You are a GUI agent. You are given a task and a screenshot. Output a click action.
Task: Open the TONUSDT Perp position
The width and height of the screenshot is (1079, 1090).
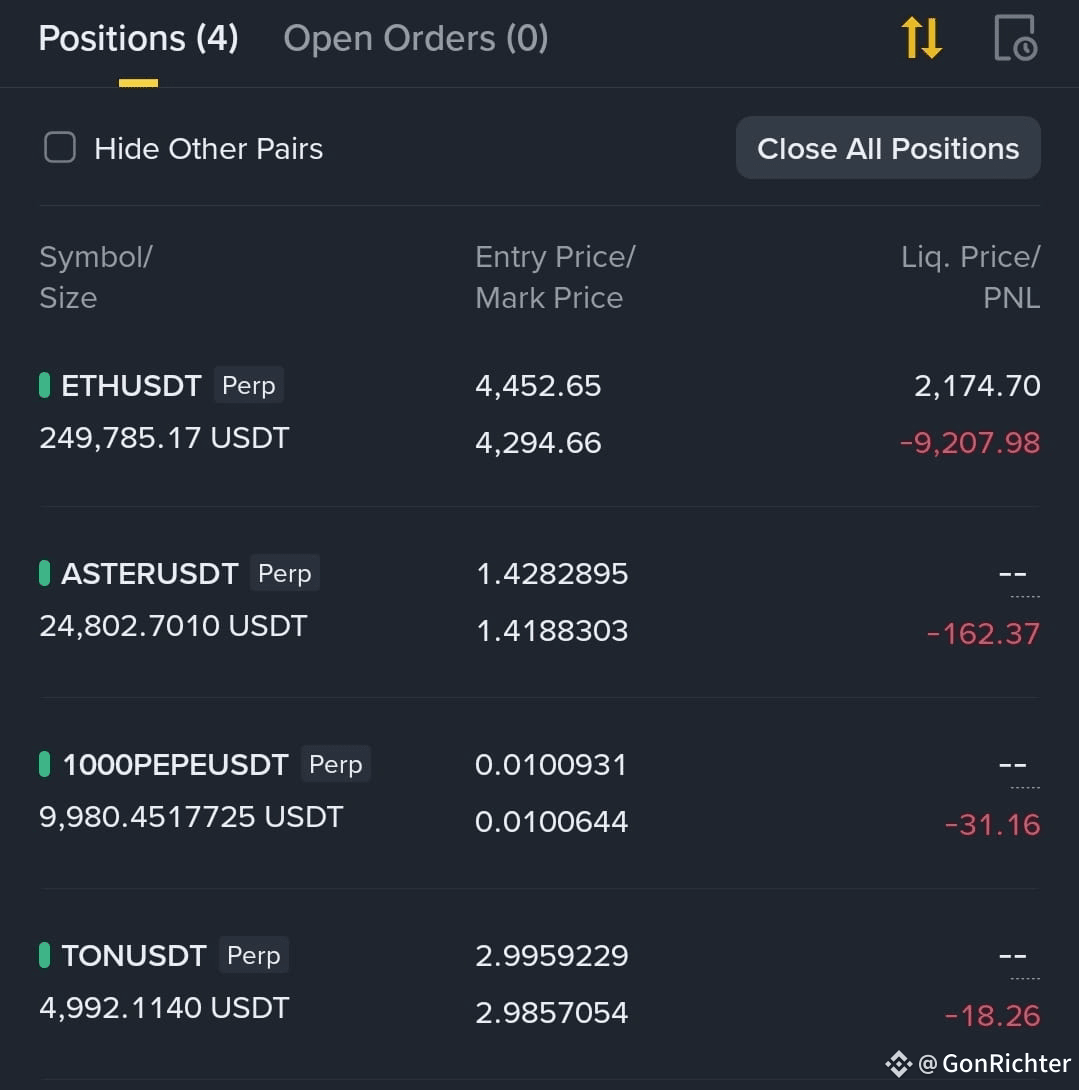540,984
